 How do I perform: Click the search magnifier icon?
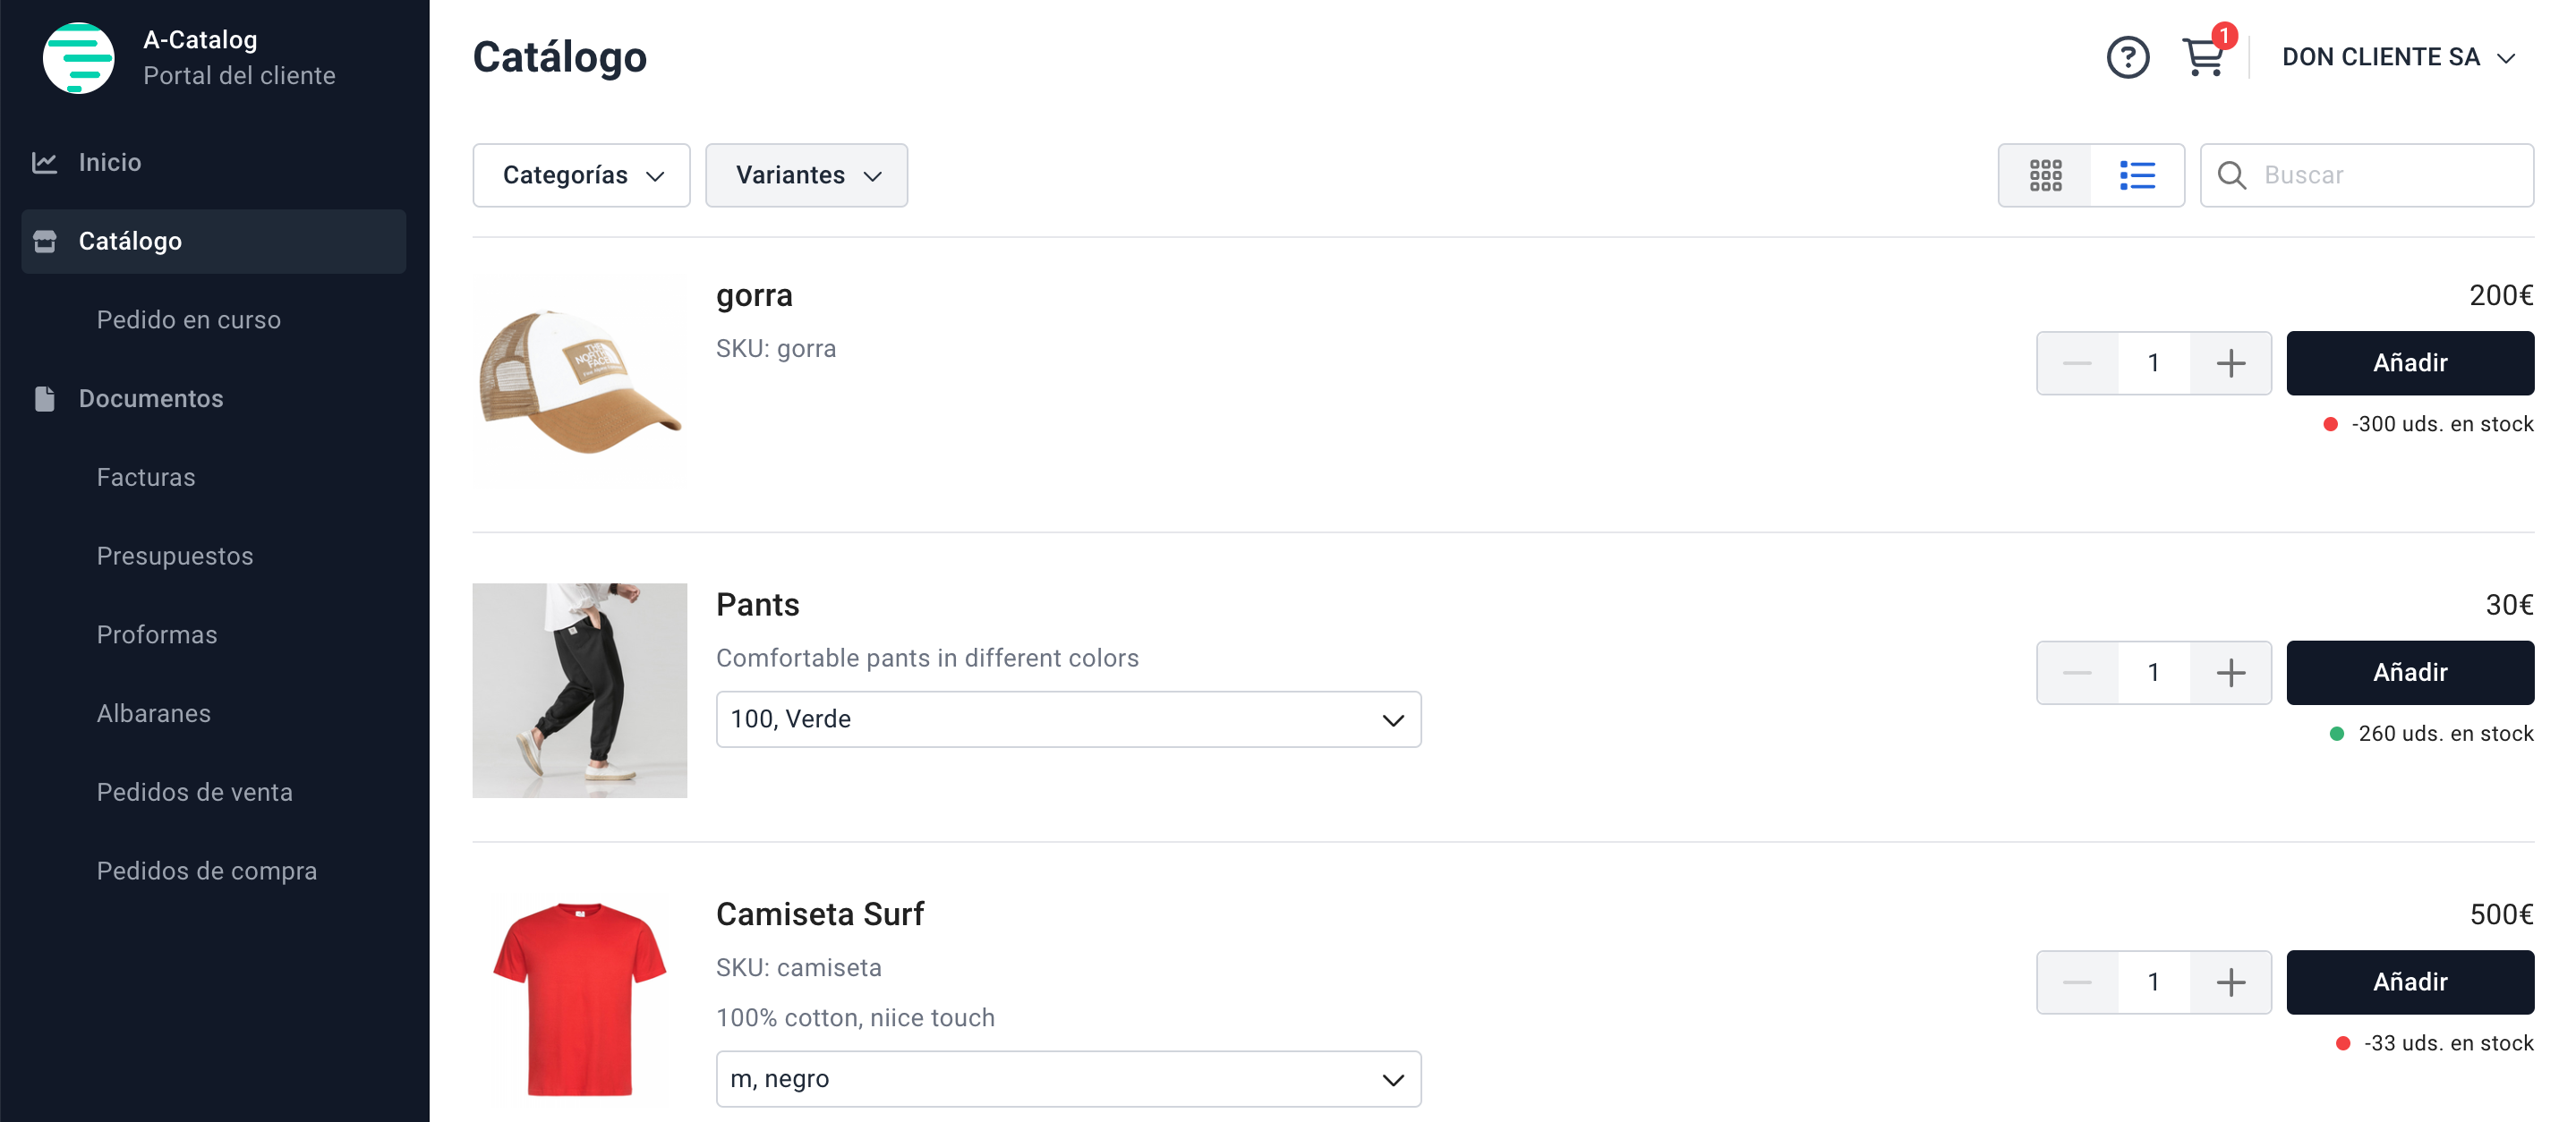pyautogui.click(x=2231, y=175)
